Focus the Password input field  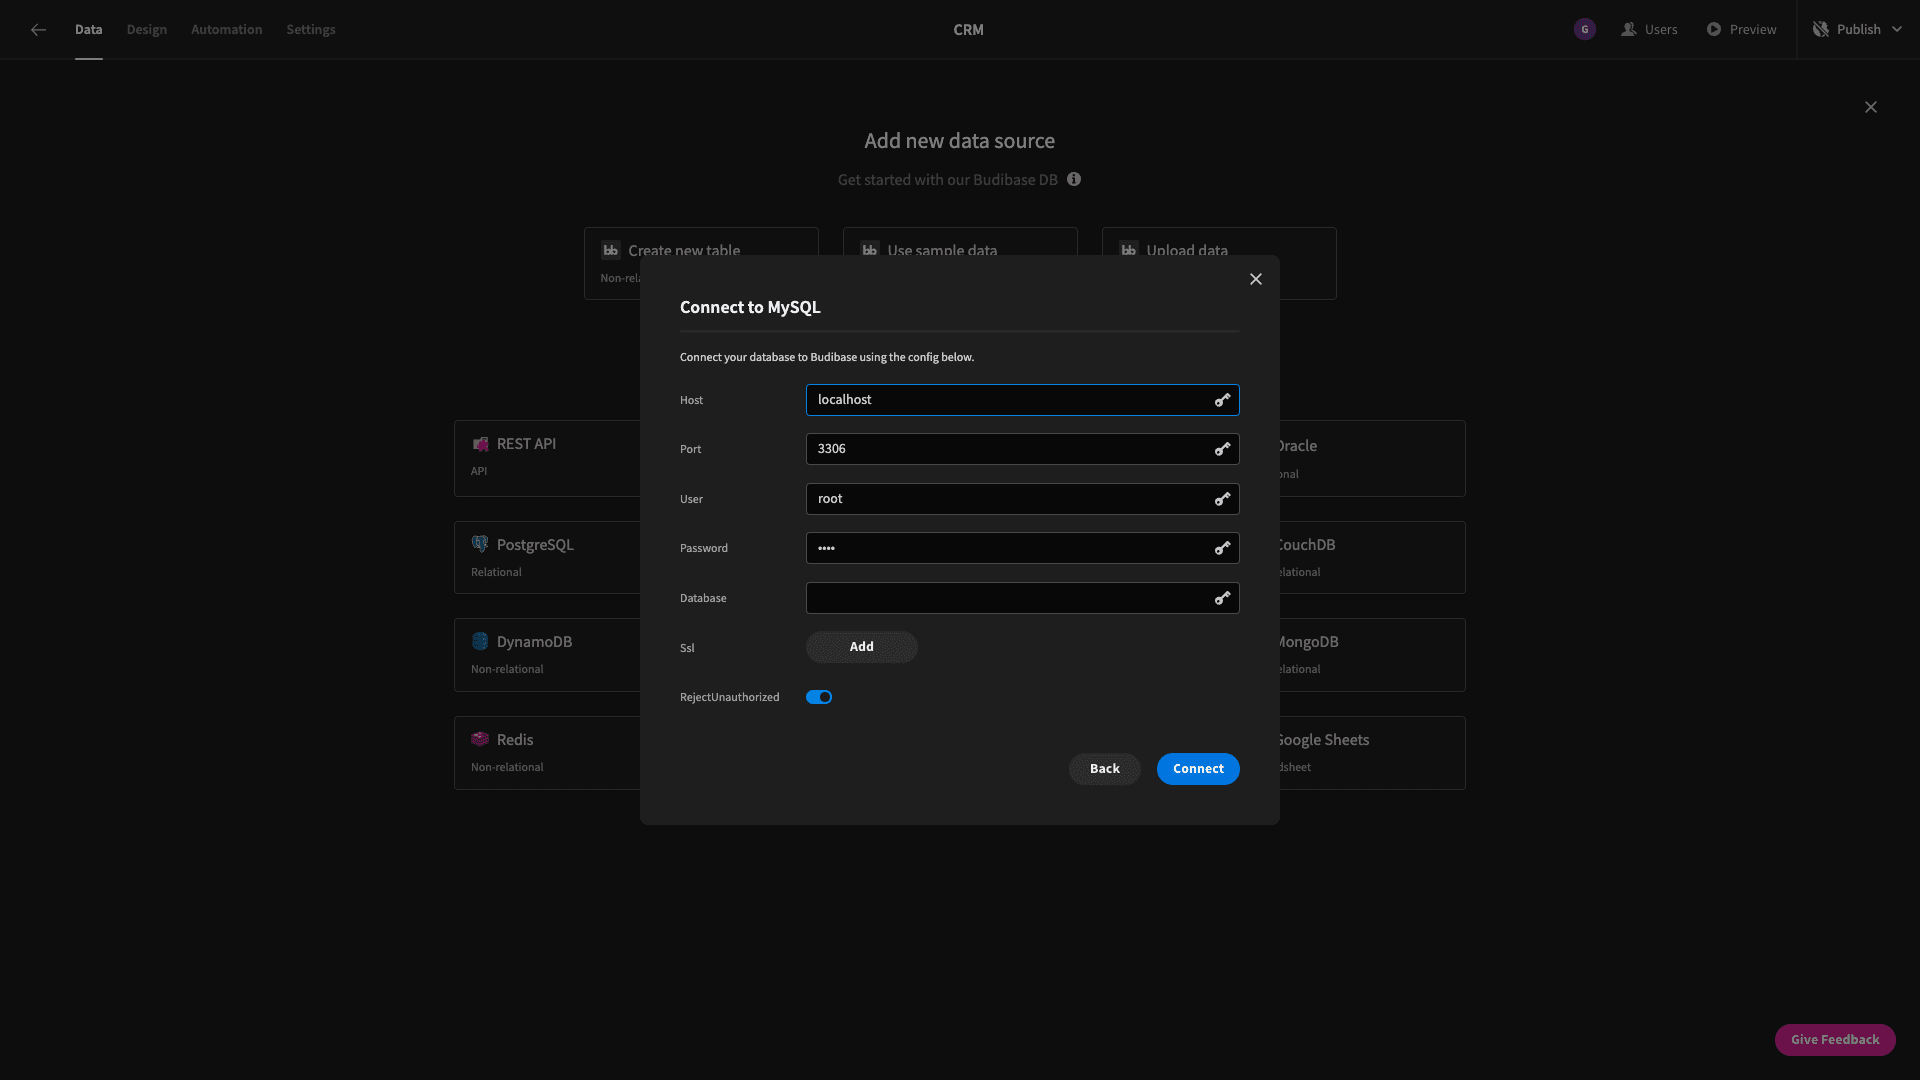pyautogui.click(x=1022, y=548)
